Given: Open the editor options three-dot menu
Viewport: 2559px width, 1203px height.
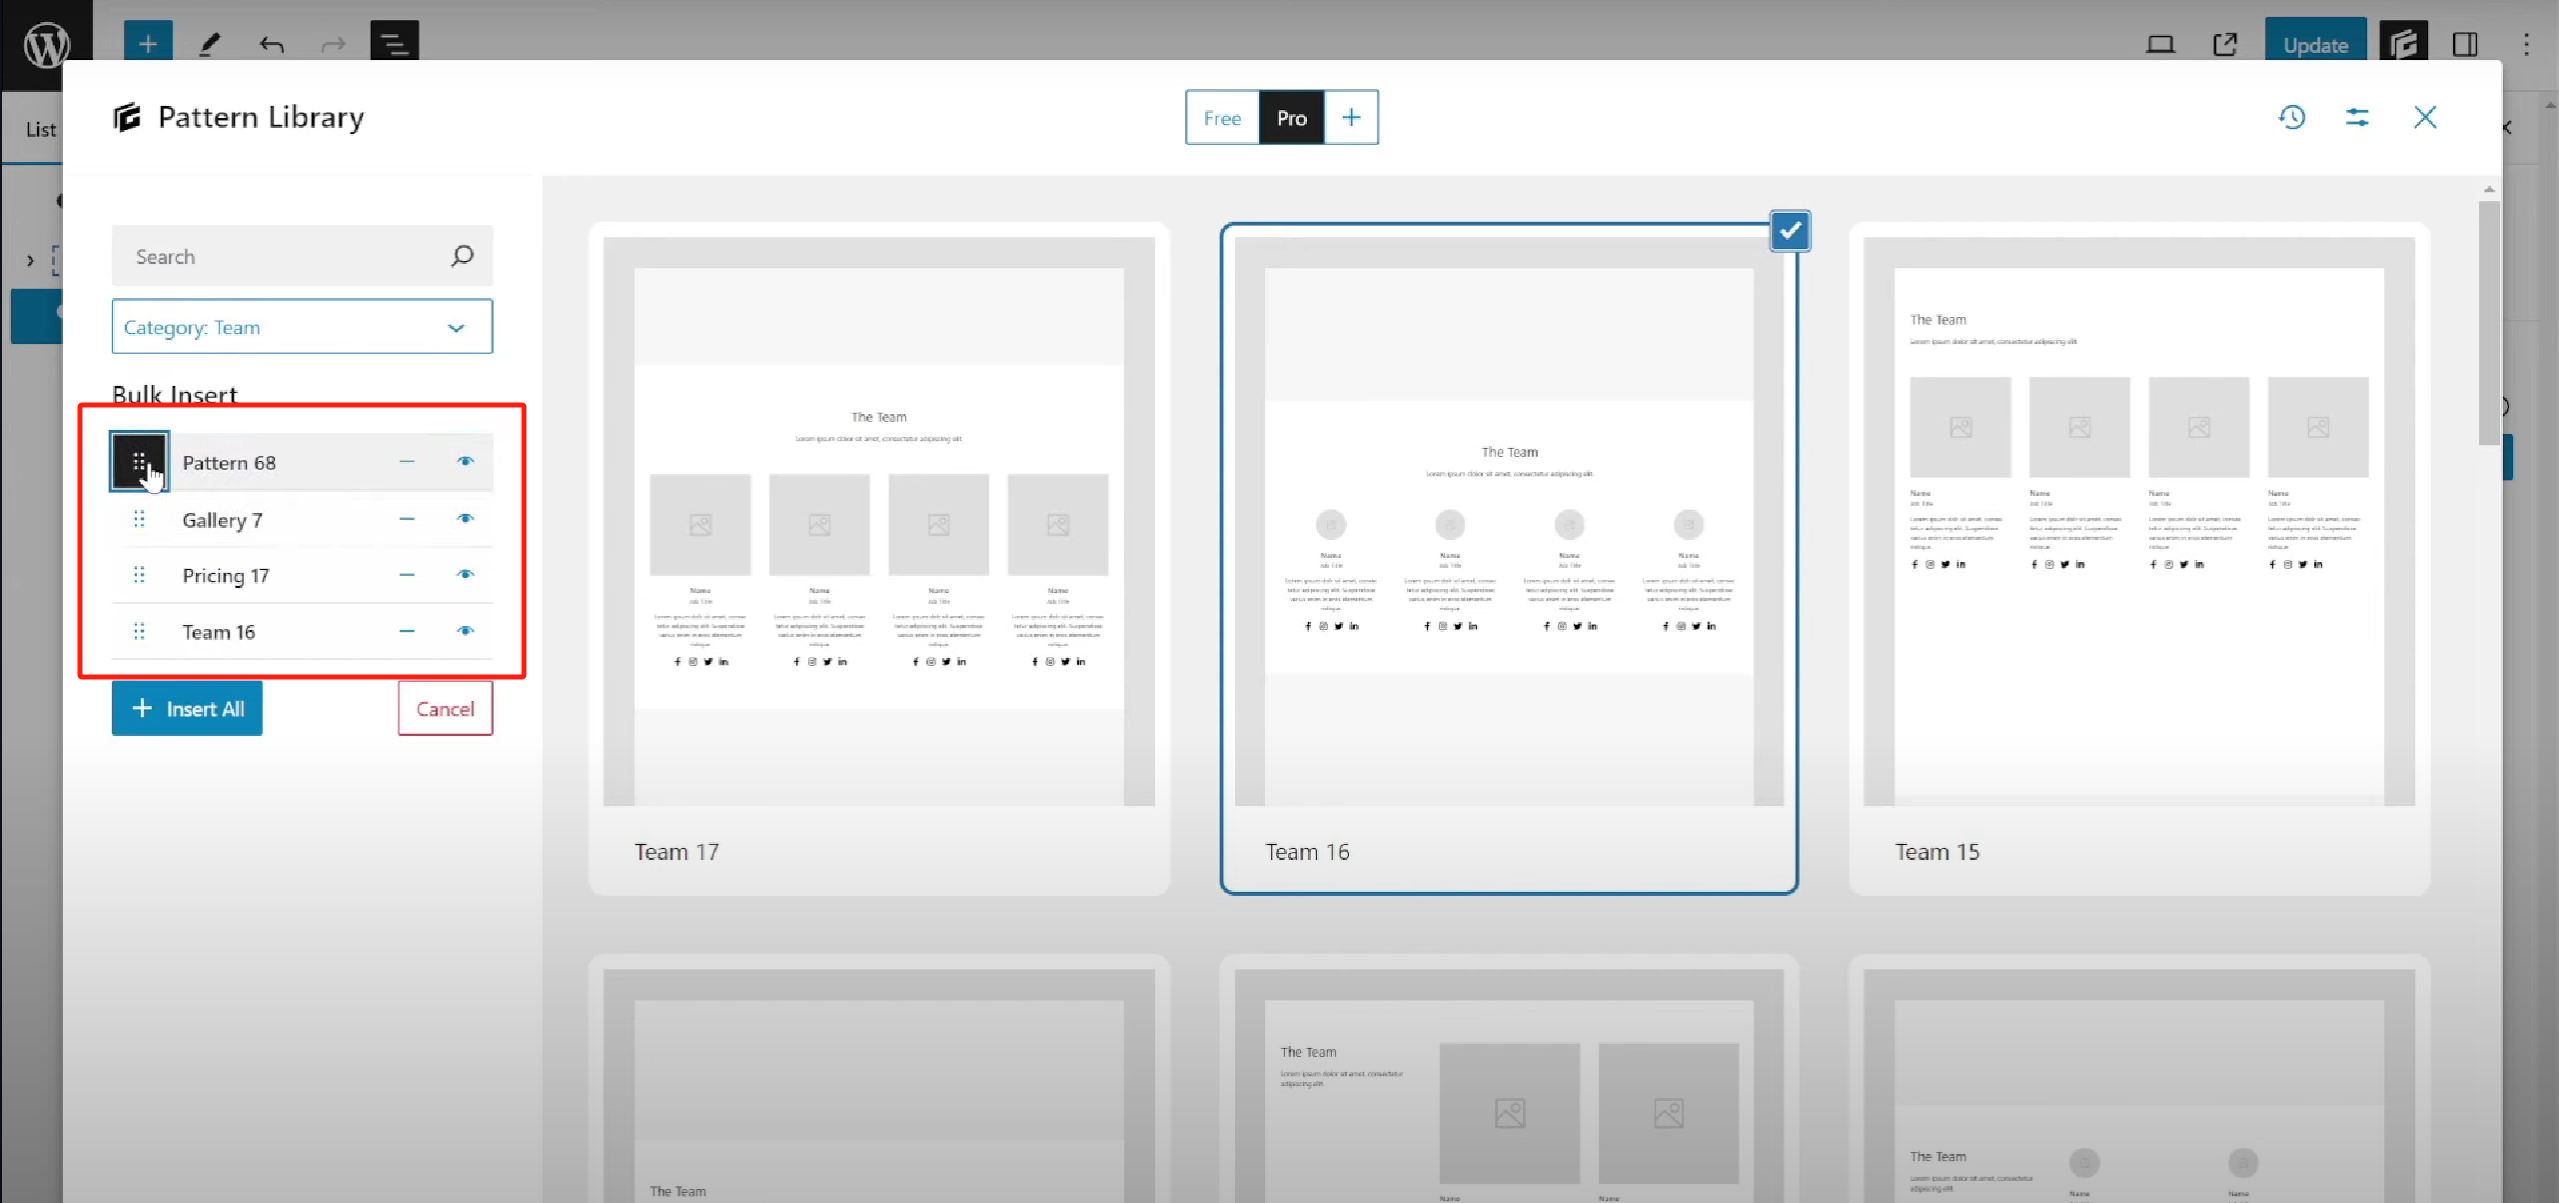Looking at the screenshot, I should tap(2526, 44).
